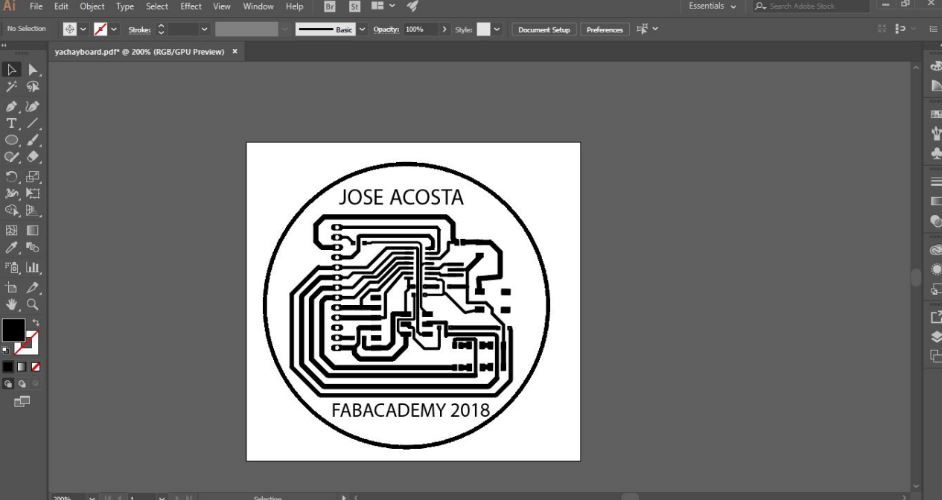Select the Symbol Sprayer tool

tap(11, 267)
